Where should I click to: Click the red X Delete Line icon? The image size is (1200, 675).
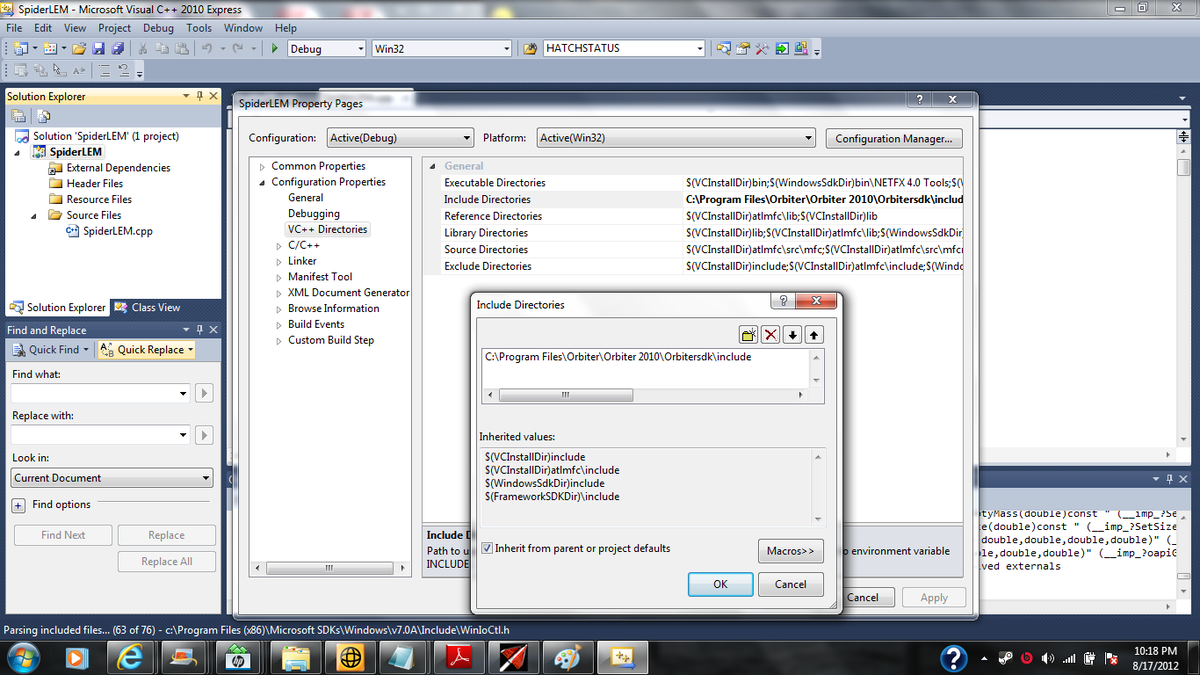[x=771, y=335]
